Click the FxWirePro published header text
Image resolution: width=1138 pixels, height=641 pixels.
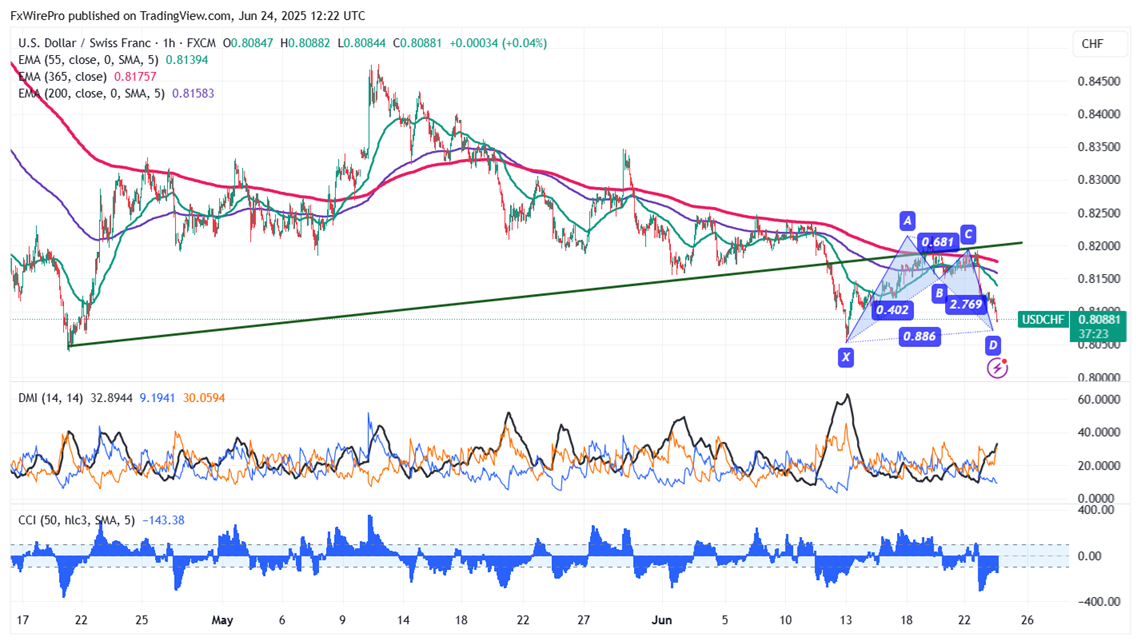(188, 15)
